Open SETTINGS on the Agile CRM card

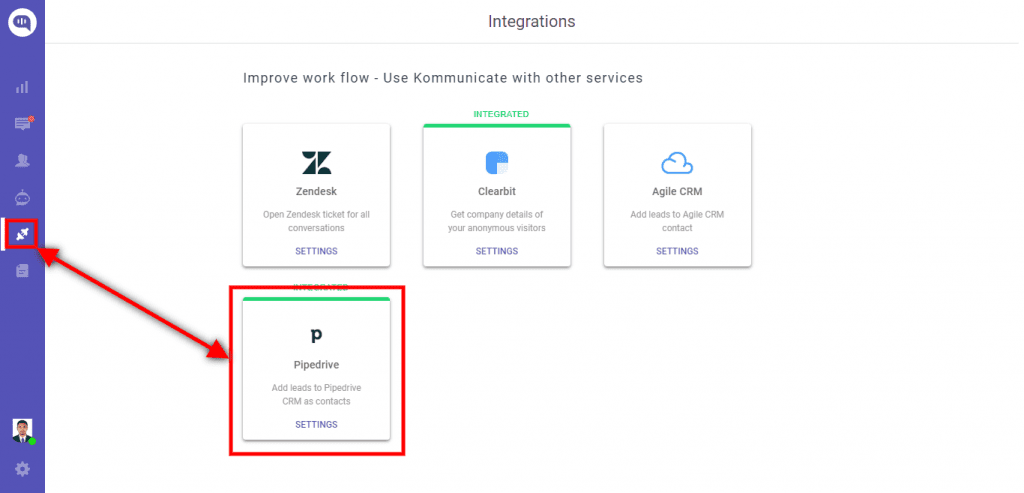pyautogui.click(x=677, y=251)
